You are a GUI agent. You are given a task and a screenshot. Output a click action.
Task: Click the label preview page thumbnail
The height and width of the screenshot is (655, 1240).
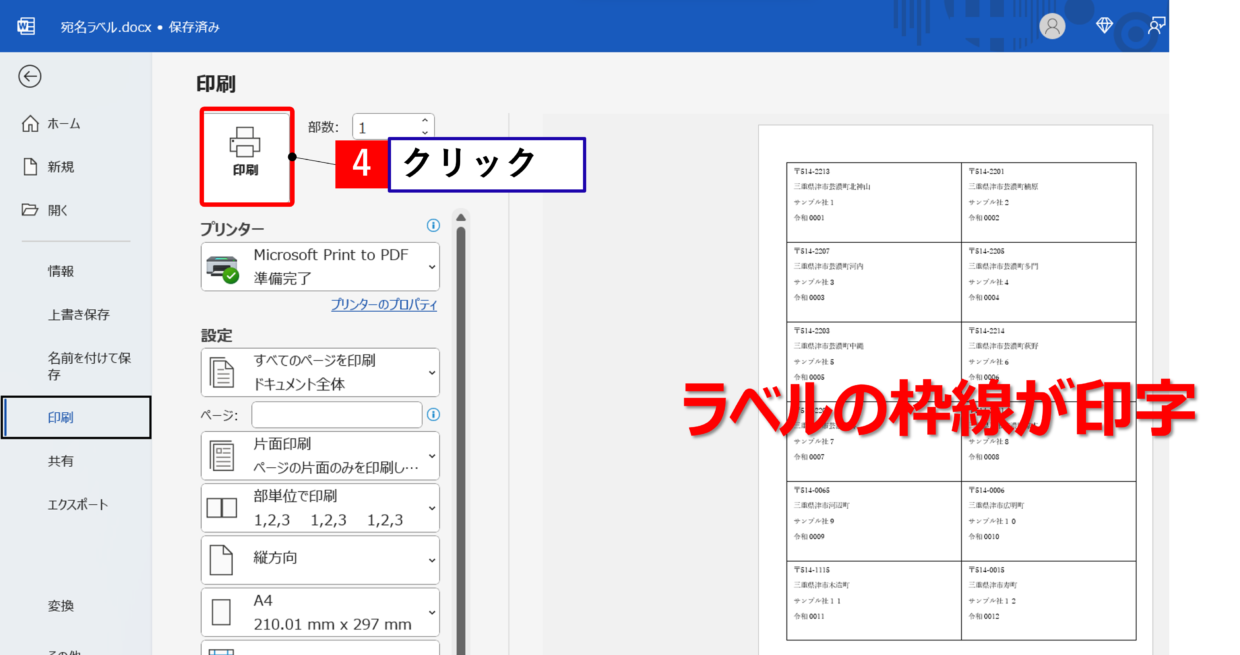tap(955, 390)
